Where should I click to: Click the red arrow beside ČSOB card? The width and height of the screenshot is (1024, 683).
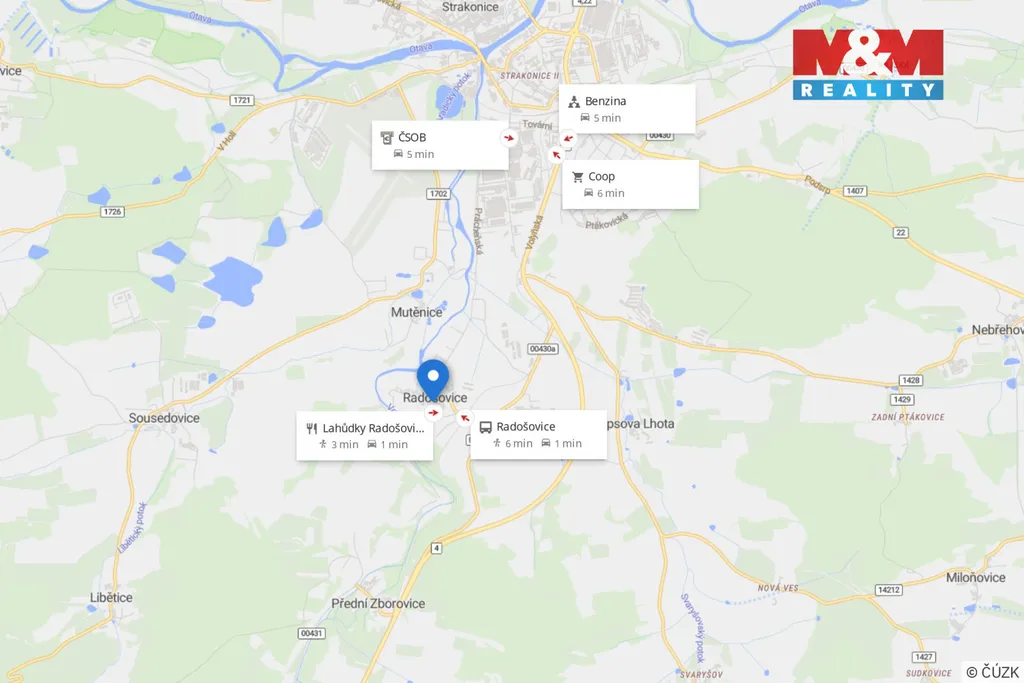pyautogui.click(x=509, y=138)
